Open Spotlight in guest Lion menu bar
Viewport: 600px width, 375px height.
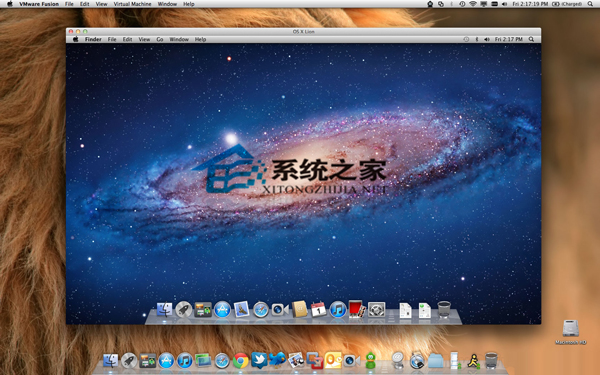coord(531,39)
